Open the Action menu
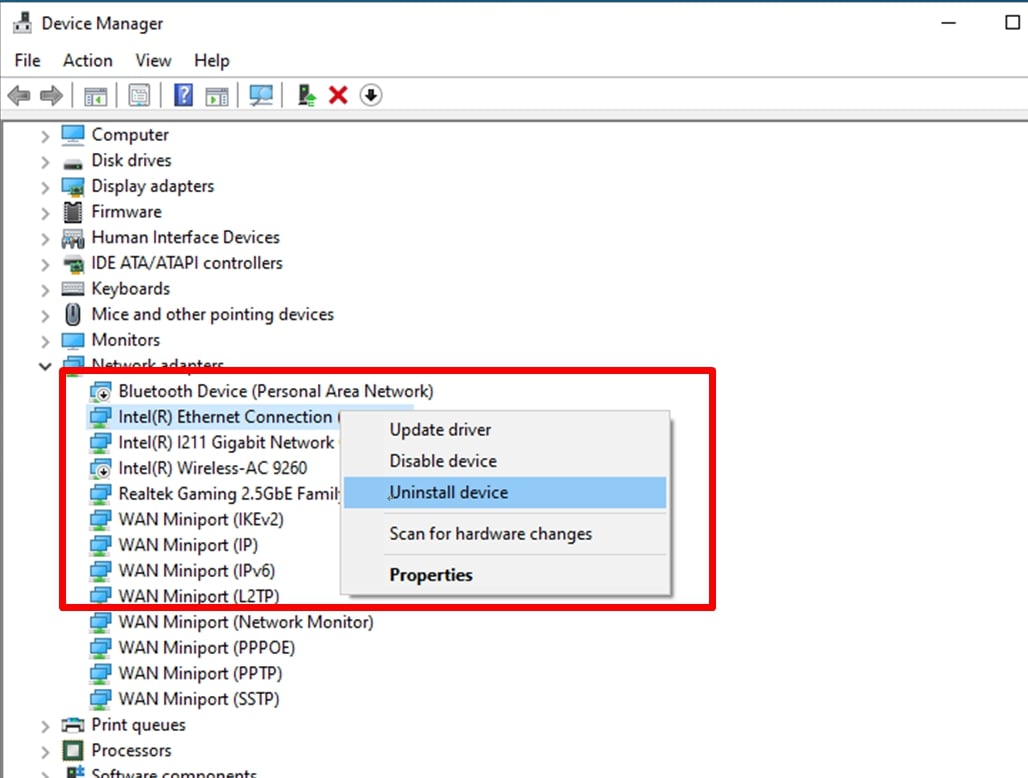This screenshot has width=1028, height=778. 88,61
